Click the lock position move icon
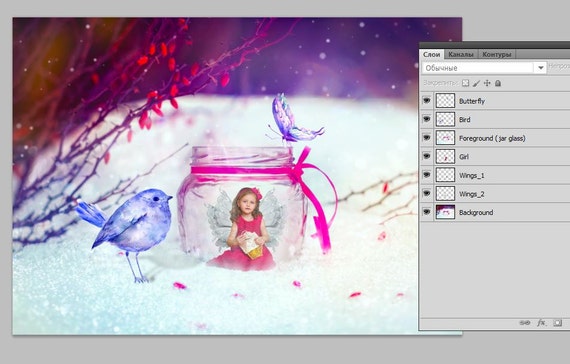 [487, 83]
